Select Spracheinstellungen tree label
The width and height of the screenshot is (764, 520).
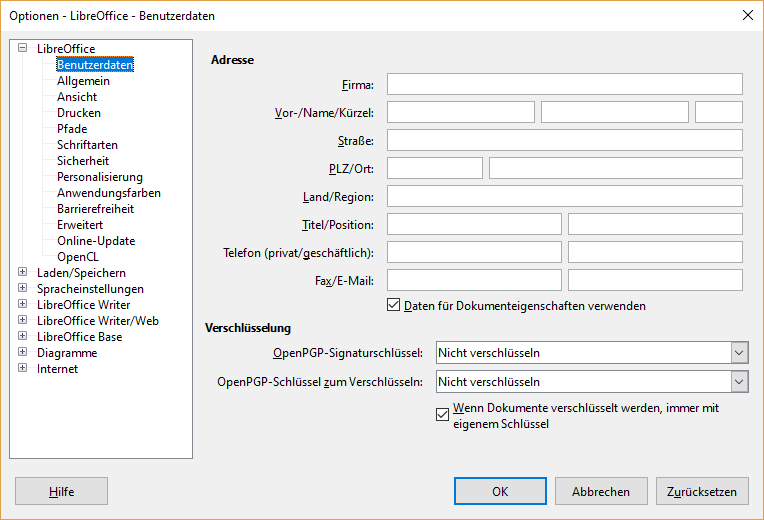click(90, 289)
